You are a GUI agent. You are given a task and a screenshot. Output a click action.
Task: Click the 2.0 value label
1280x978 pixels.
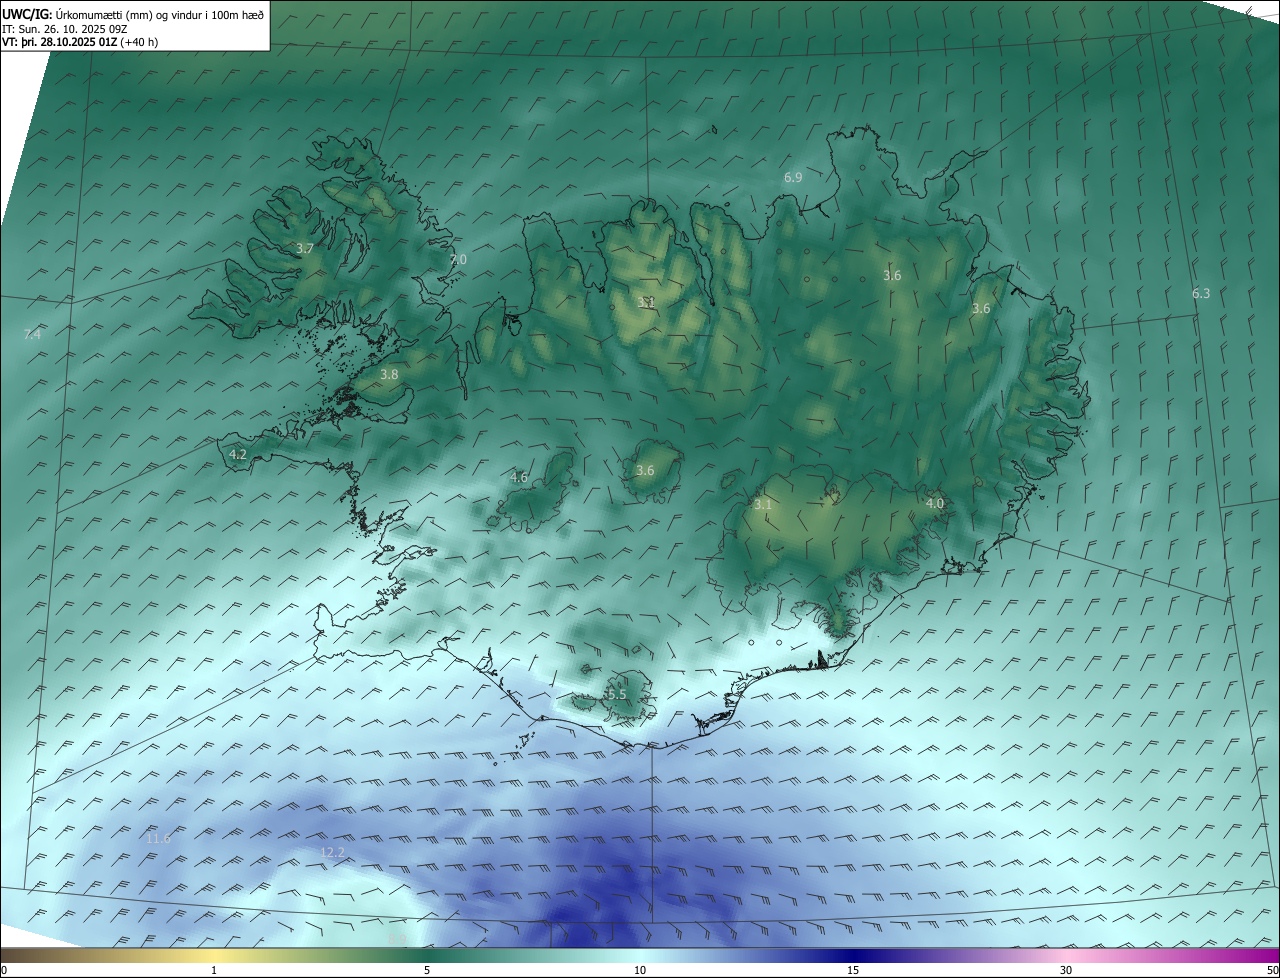point(458,259)
